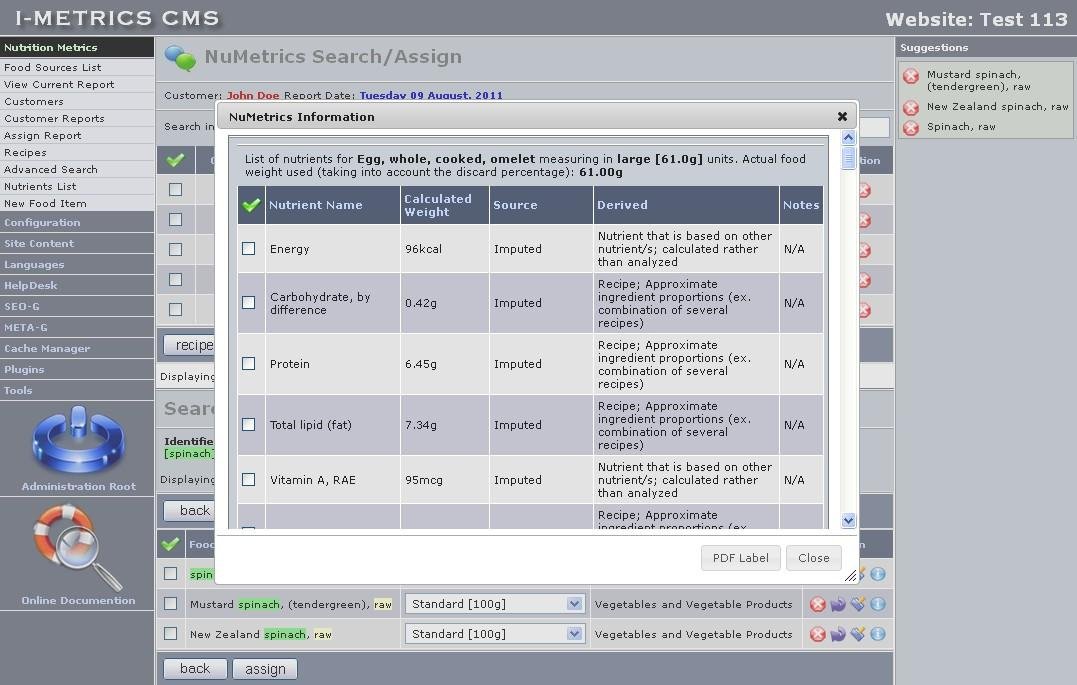This screenshot has height=685, width=1077.
Task: Click the down arrow on the dialog scrollbar
Action: click(847, 520)
